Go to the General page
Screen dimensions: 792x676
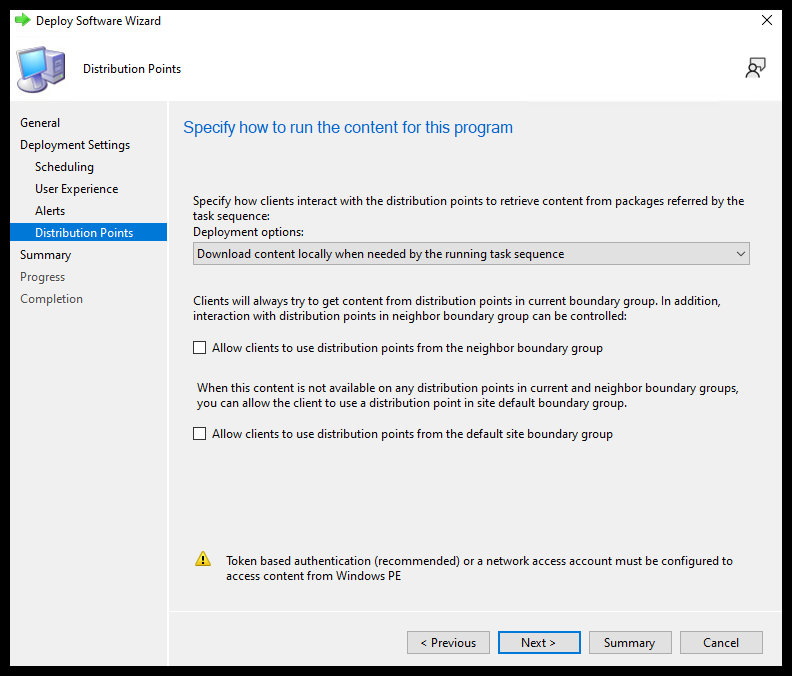[40, 123]
